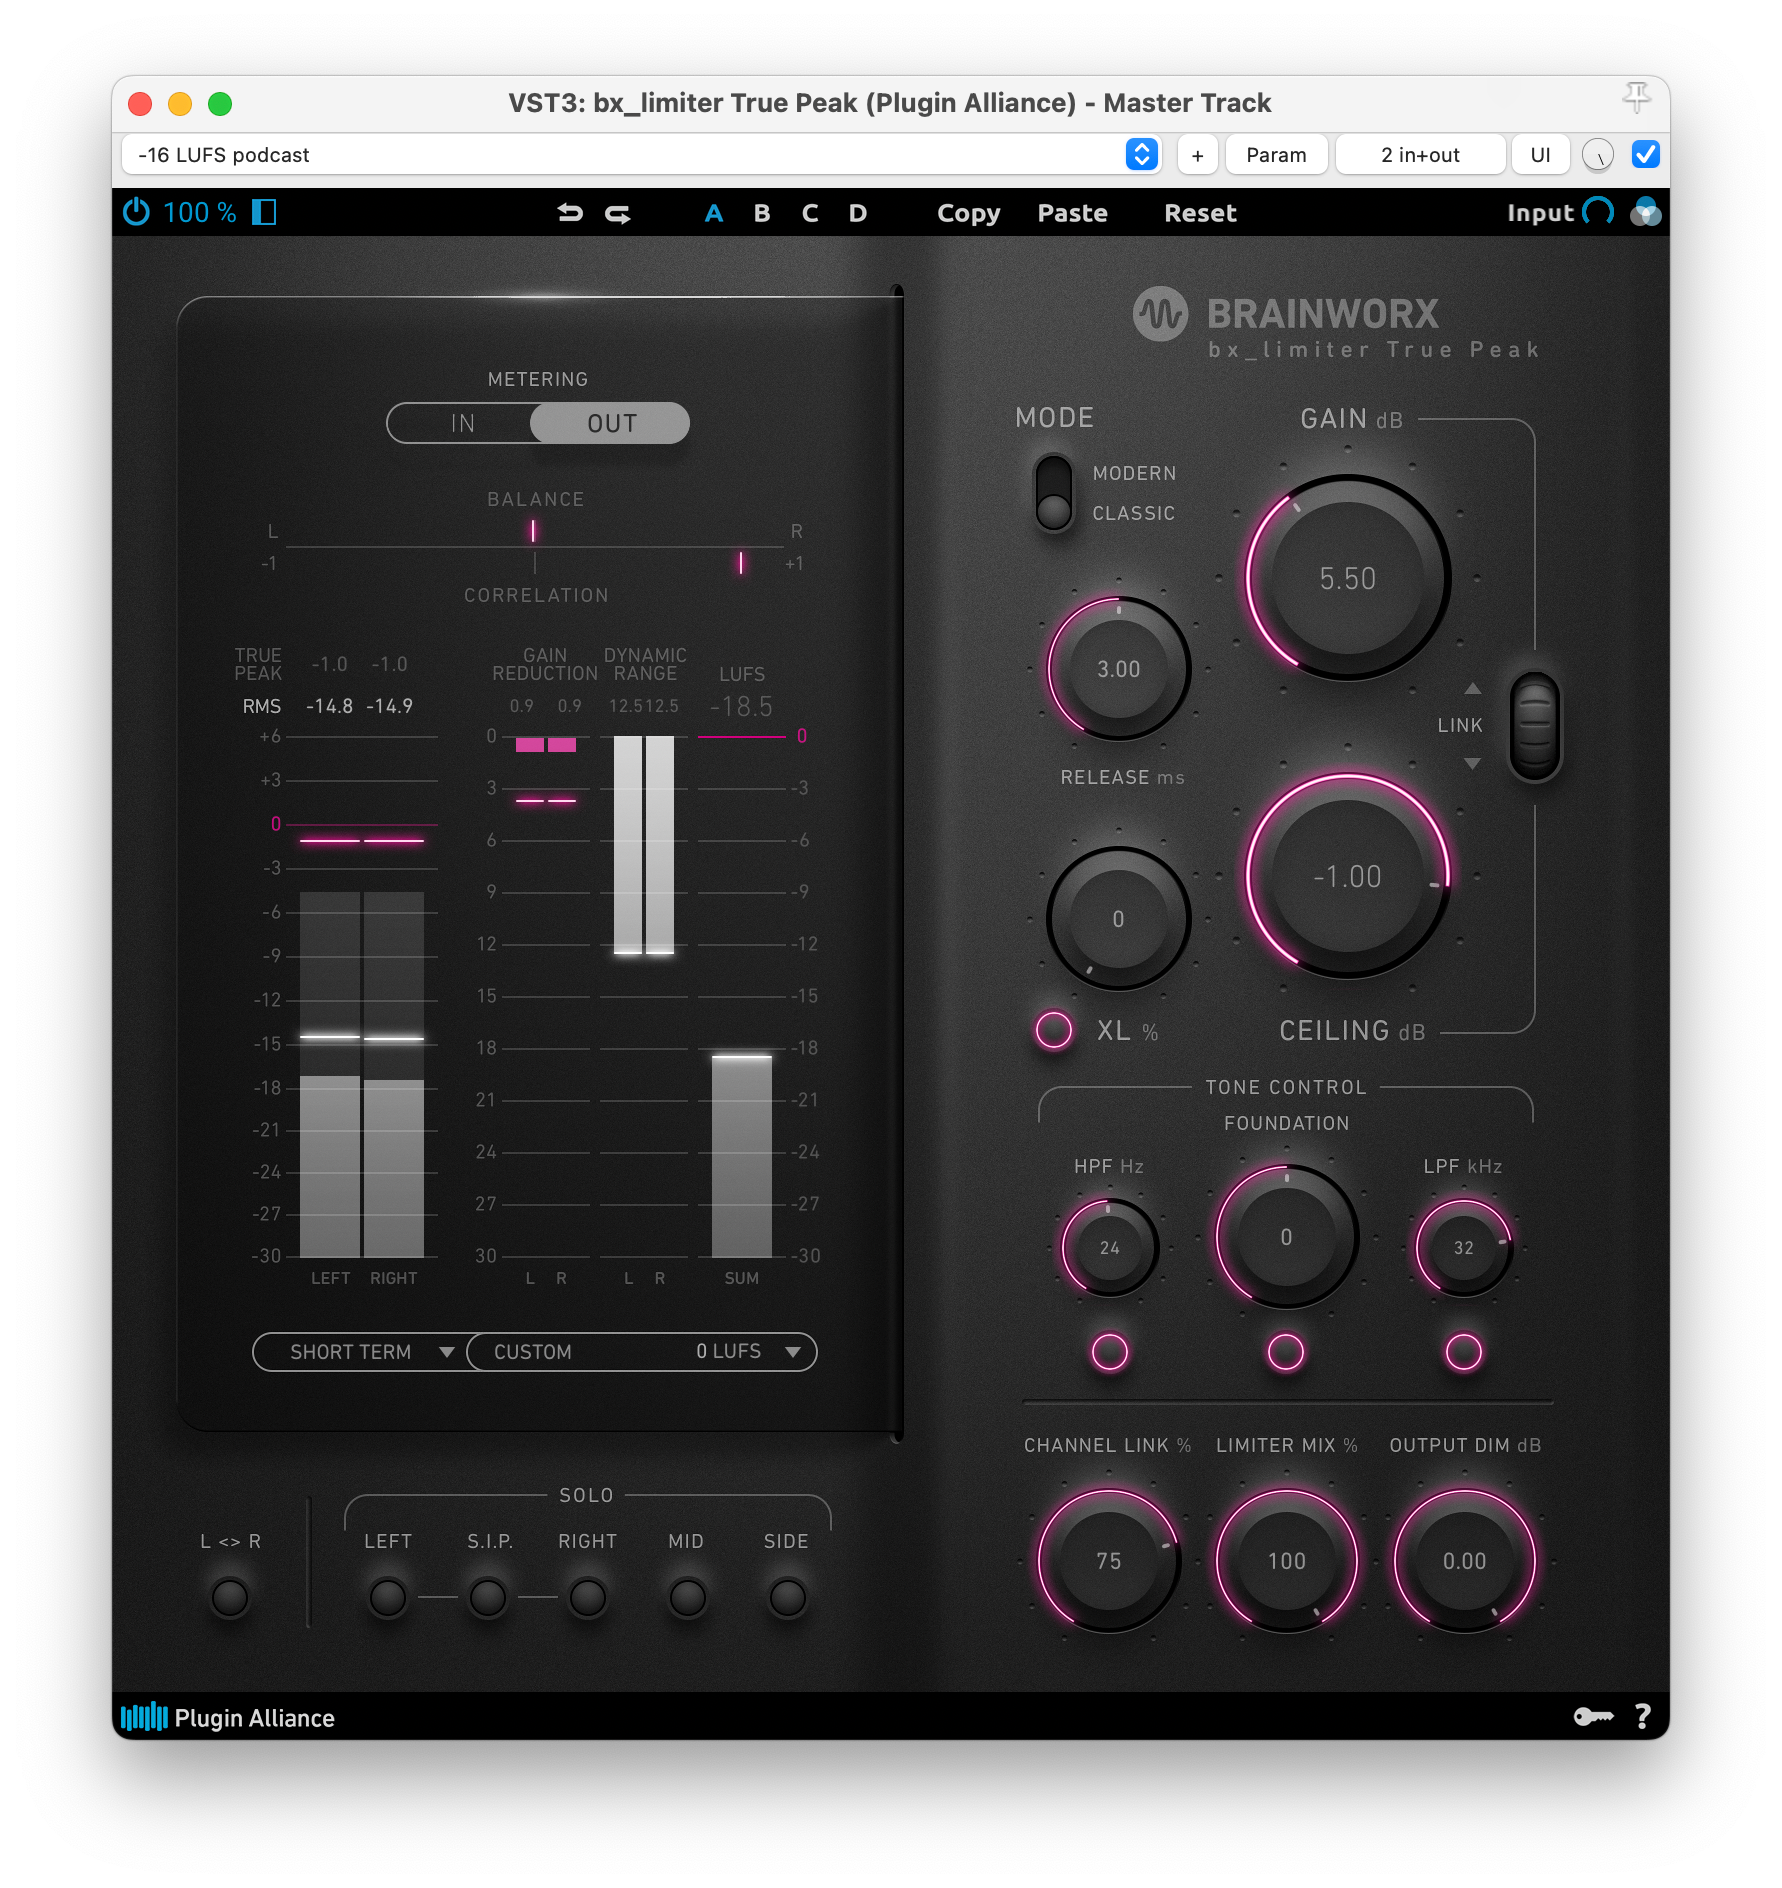Toggle the Foundation tone button
This screenshot has height=1888, width=1782.
[1286, 1352]
